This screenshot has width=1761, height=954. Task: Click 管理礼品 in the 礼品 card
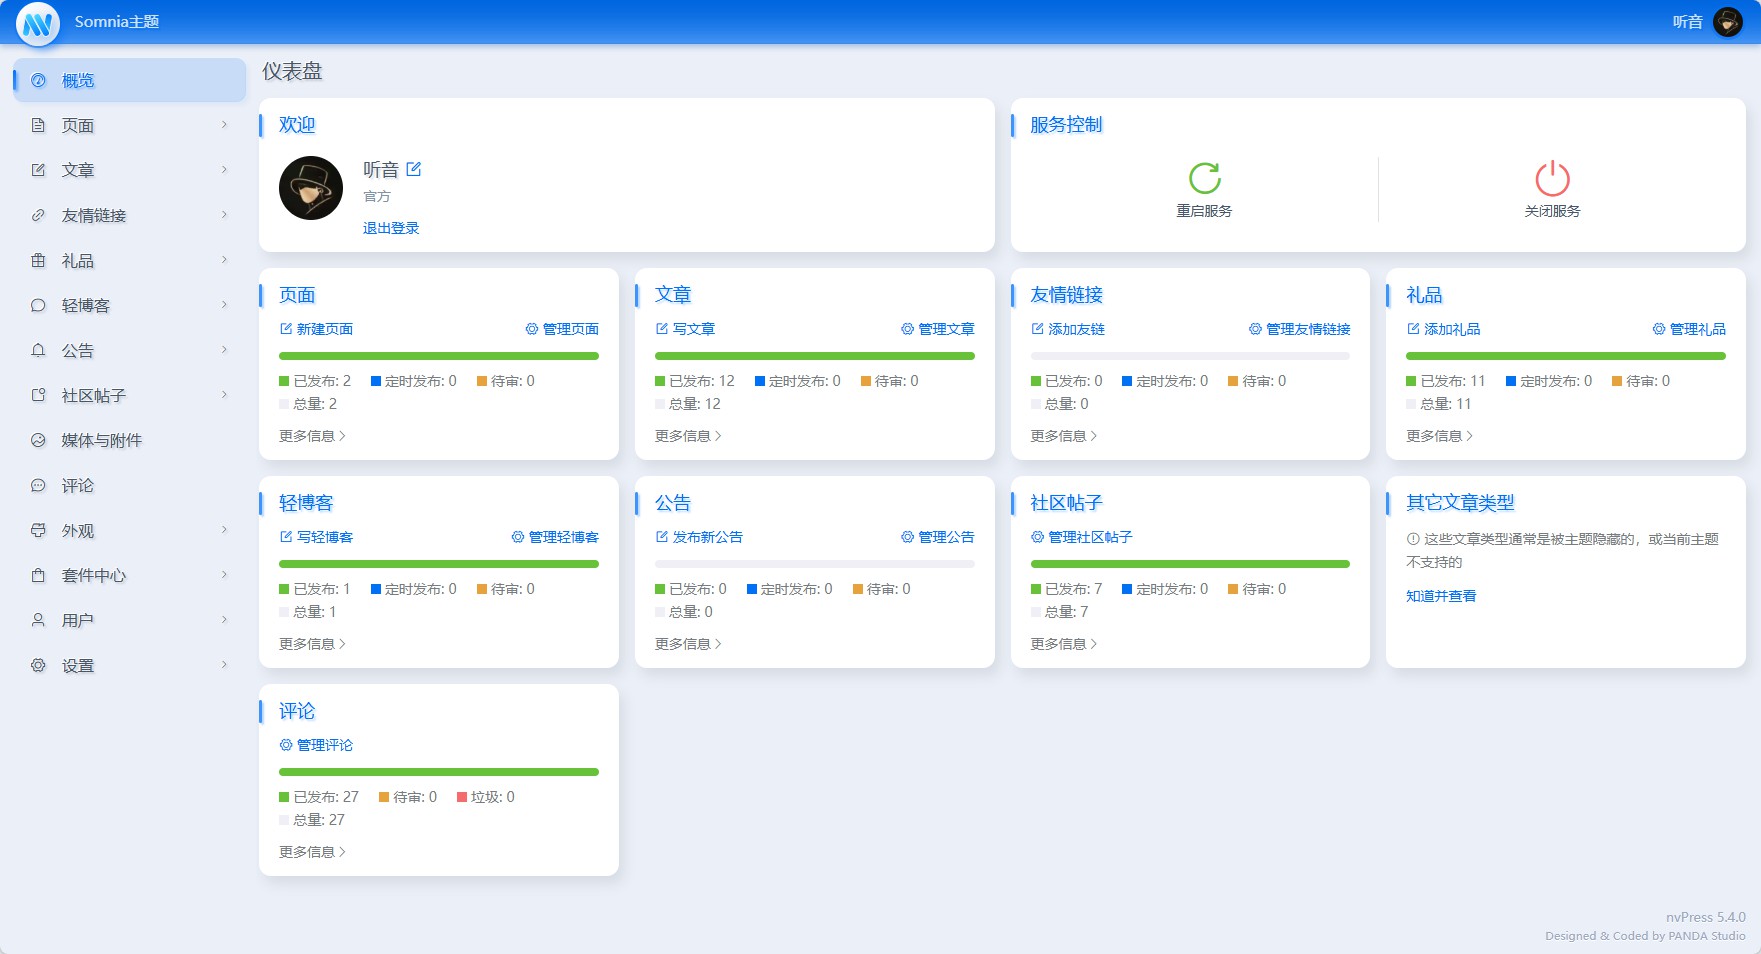point(1689,329)
